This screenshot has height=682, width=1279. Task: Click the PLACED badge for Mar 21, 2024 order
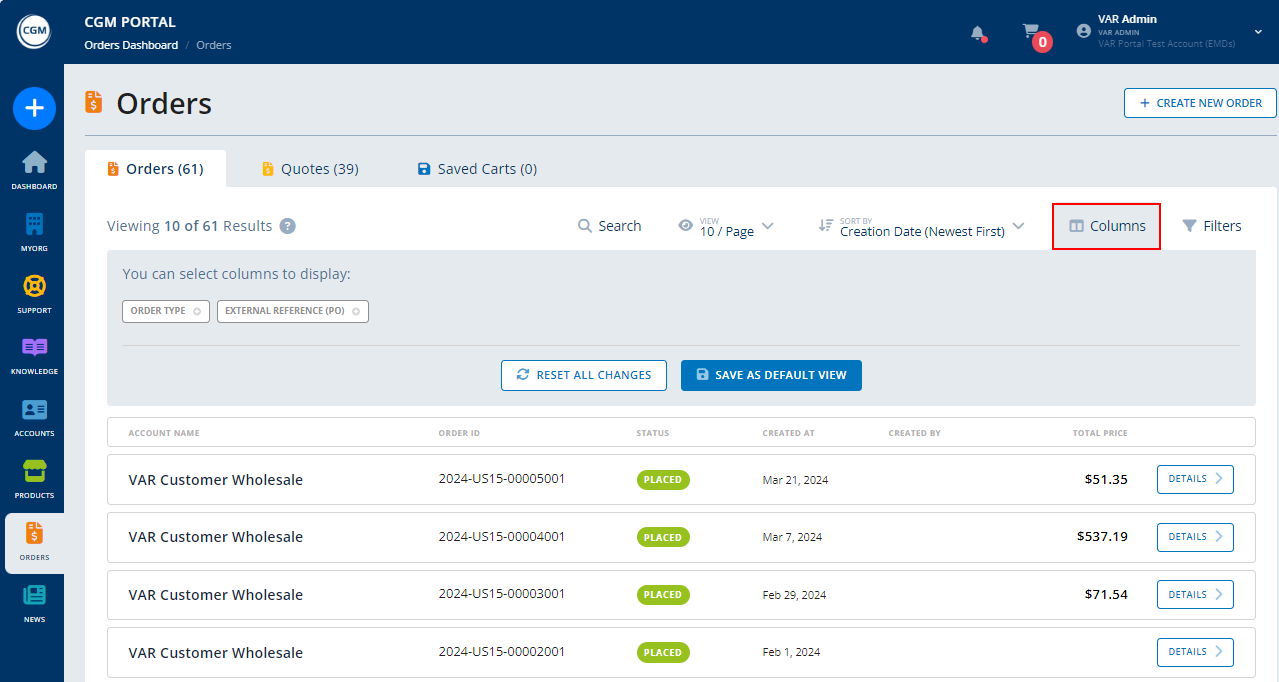click(x=663, y=480)
